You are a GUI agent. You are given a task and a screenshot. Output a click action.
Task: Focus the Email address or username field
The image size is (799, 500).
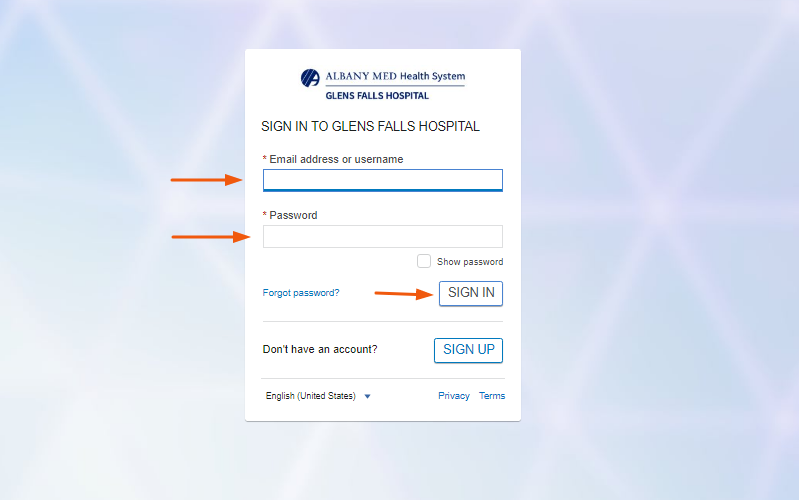coord(382,180)
